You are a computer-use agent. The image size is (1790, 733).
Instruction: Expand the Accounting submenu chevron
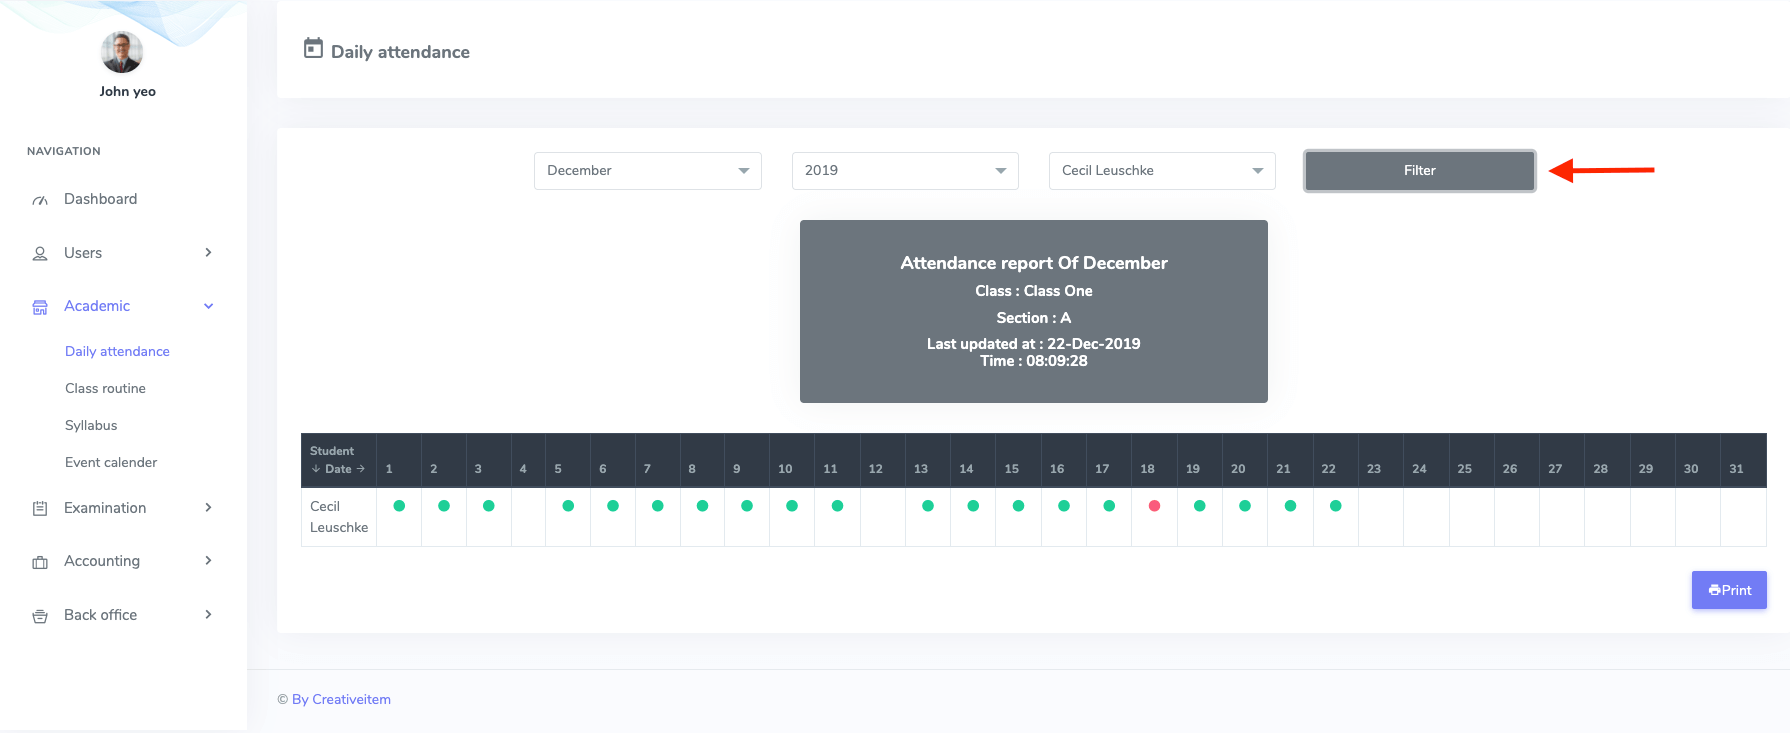(208, 560)
